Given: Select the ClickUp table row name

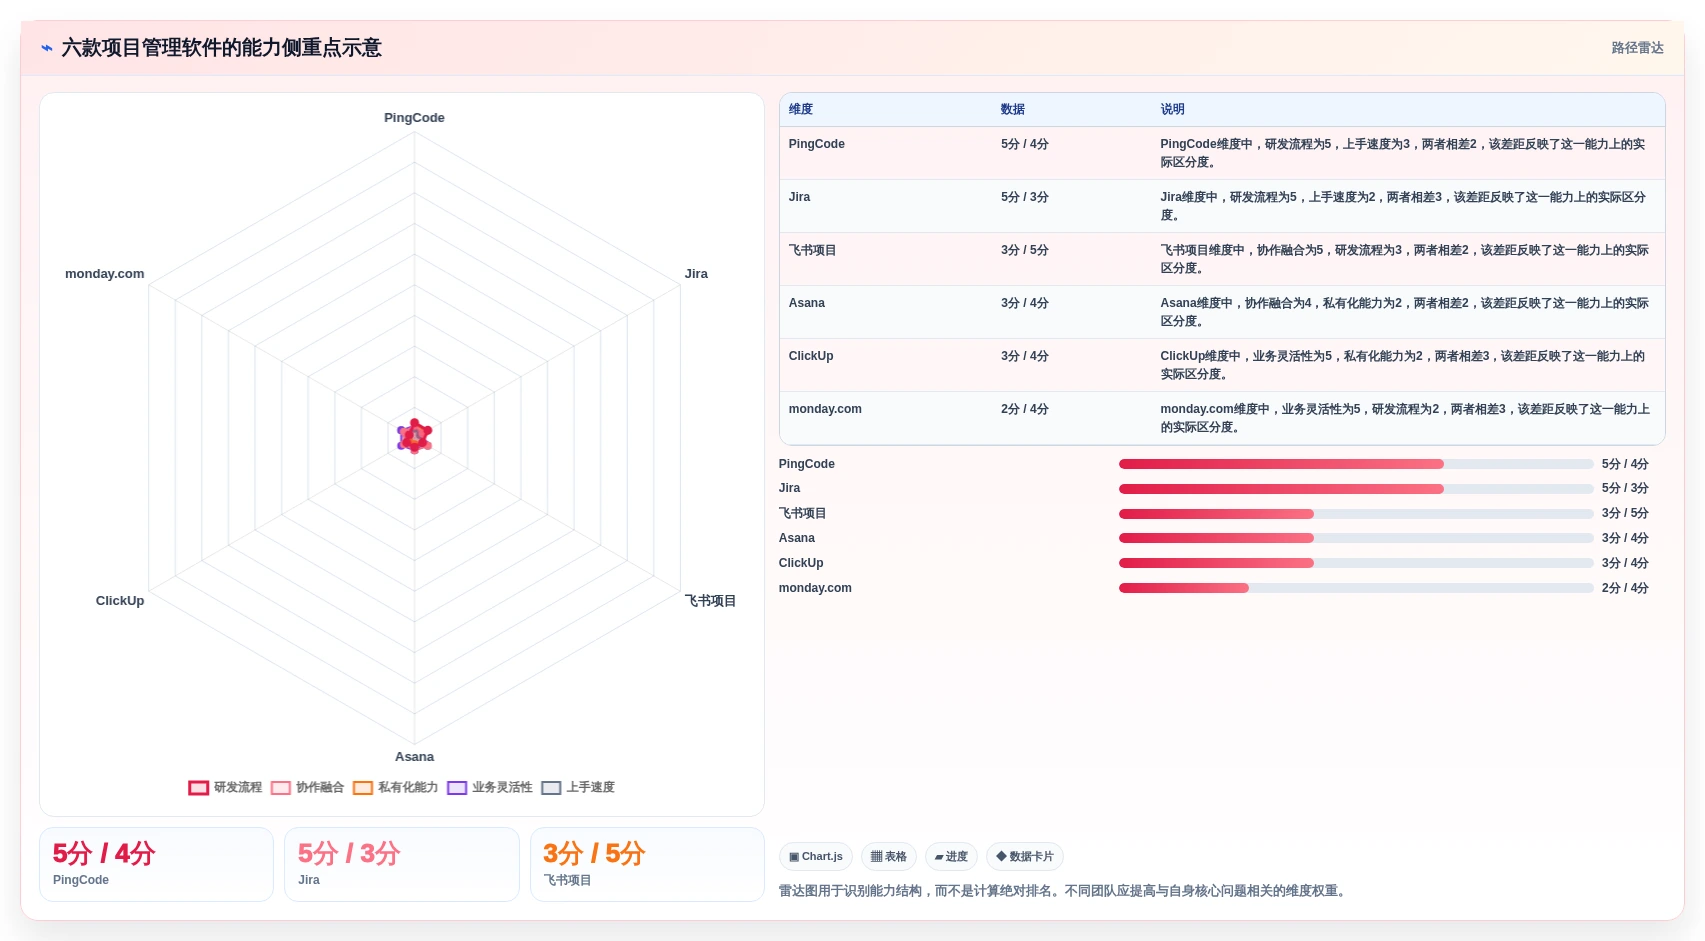Looking at the screenshot, I should [810, 356].
